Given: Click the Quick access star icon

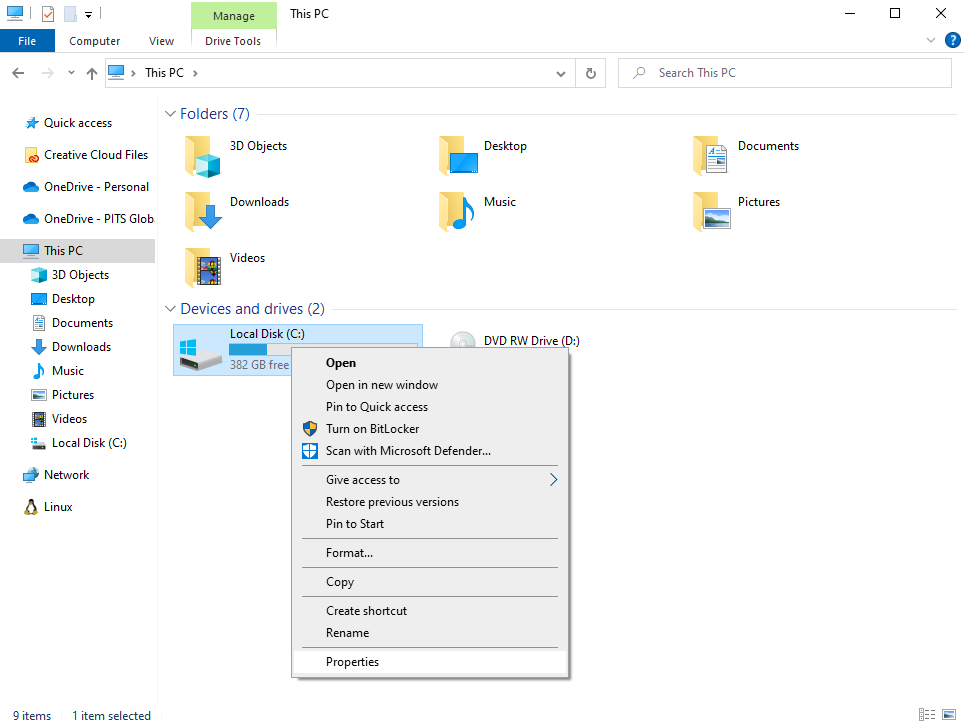Looking at the screenshot, I should 31,123.
